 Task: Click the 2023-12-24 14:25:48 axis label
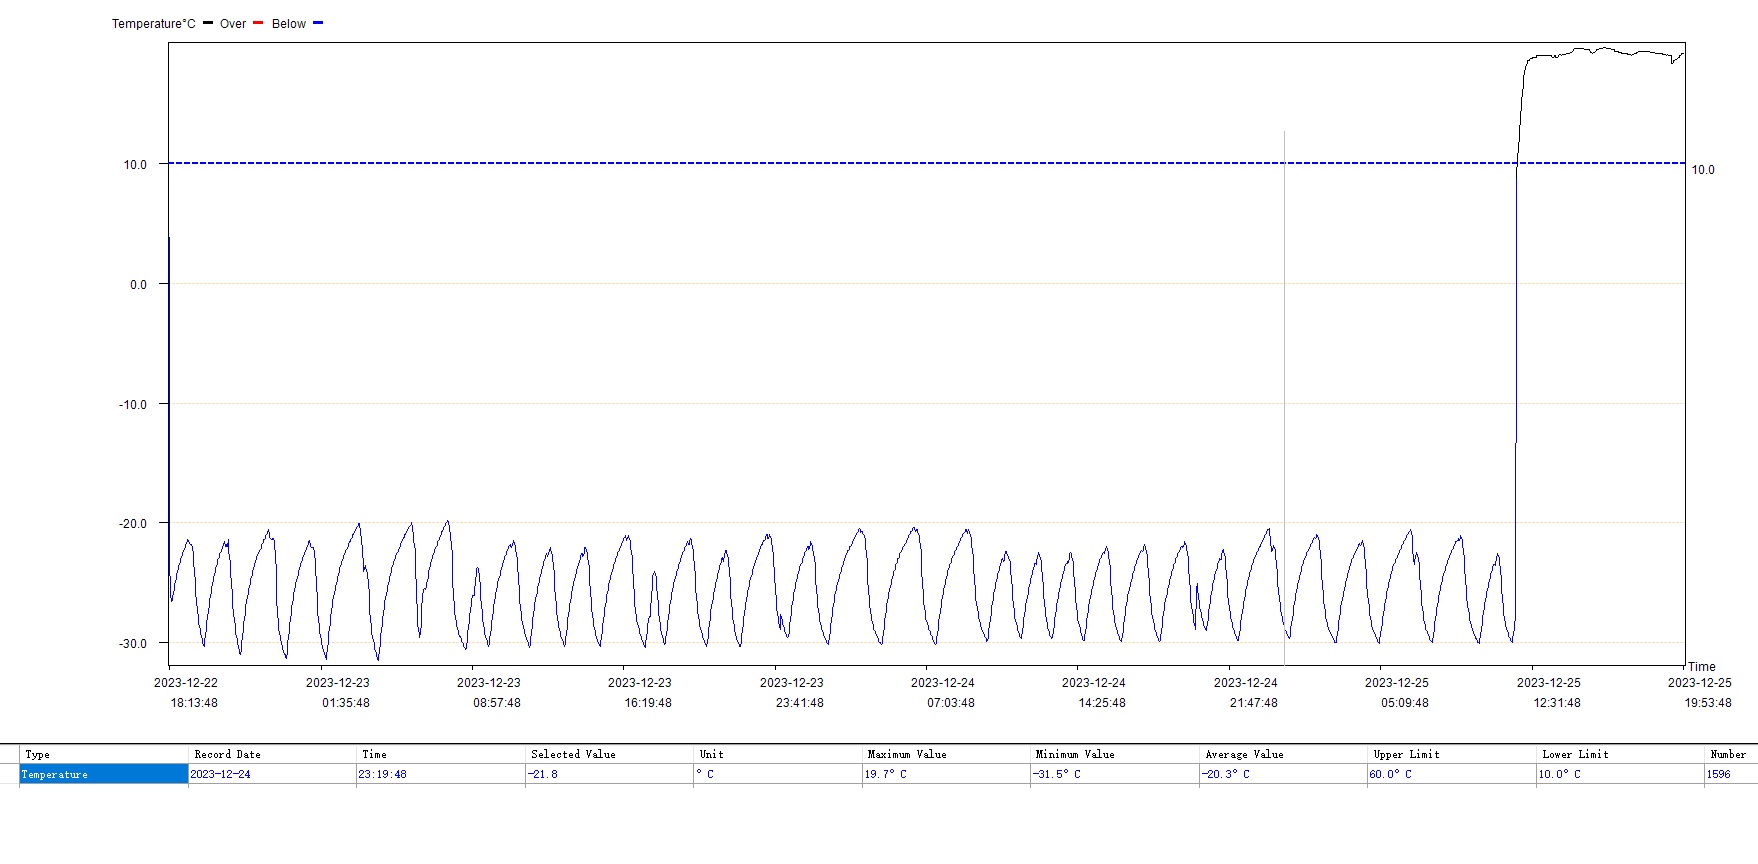click(x=1094, y=693)
